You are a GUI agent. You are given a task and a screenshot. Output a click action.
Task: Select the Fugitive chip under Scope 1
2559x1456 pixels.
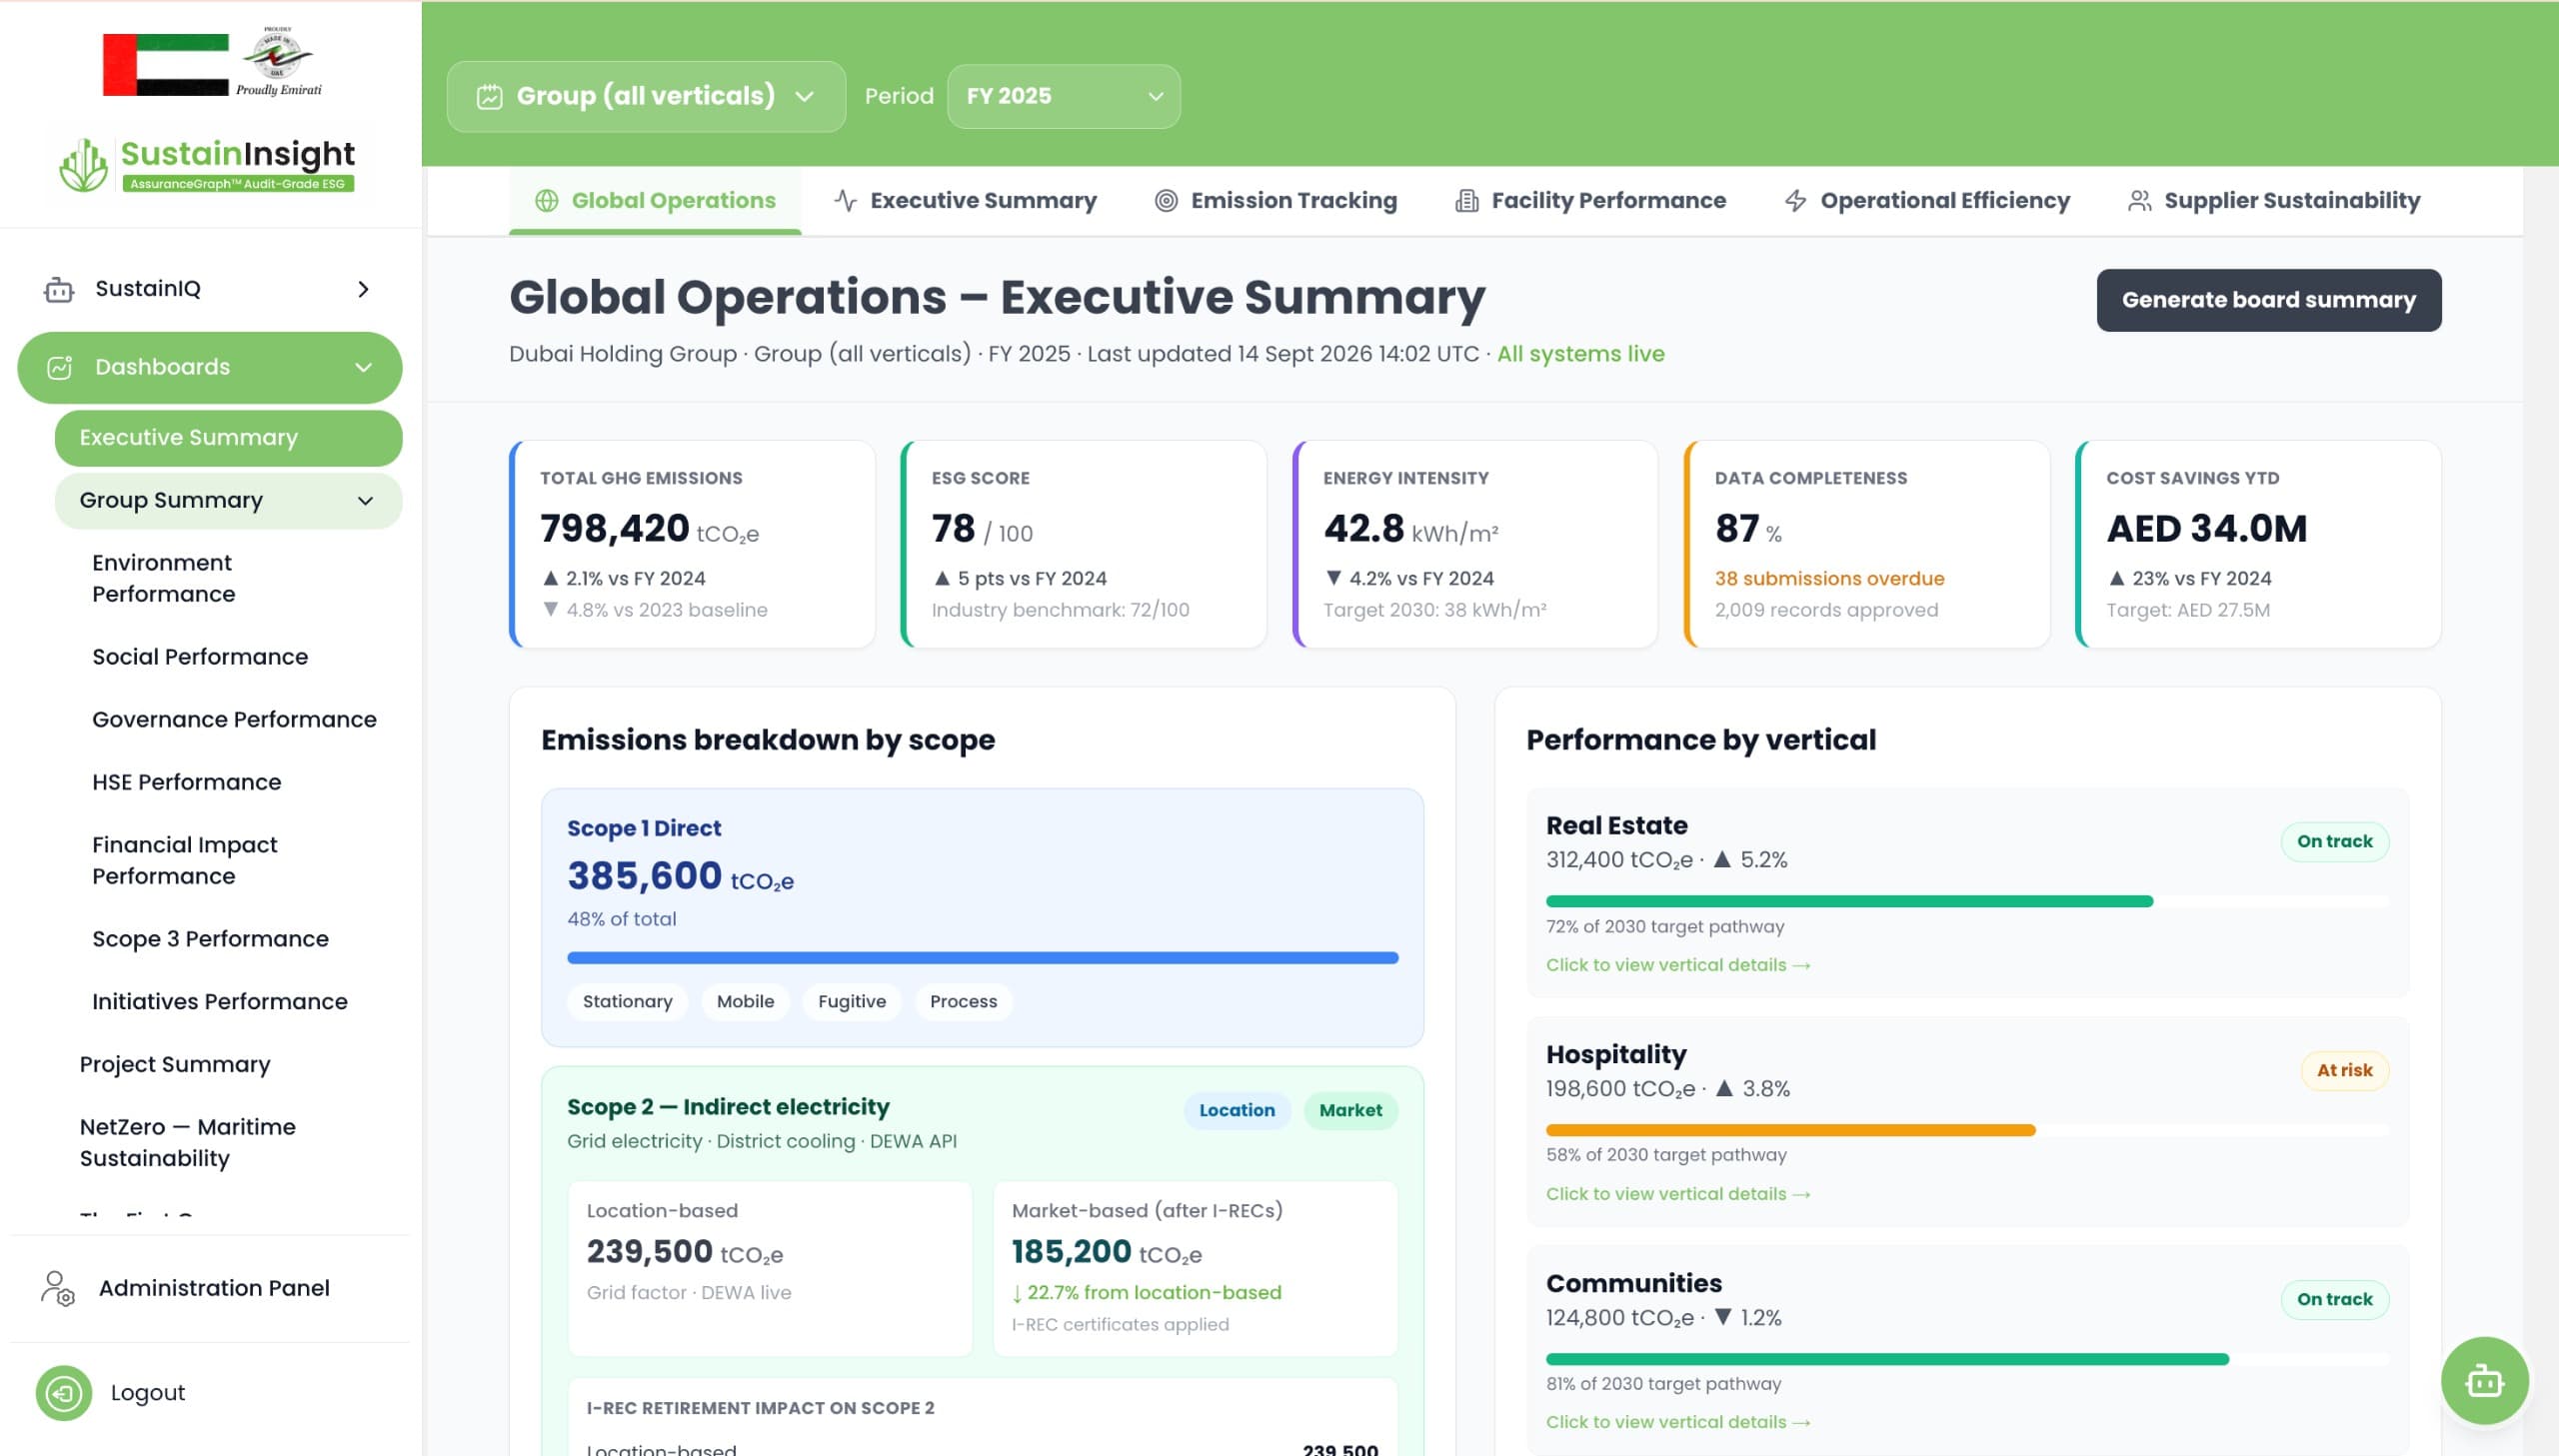pos(851,1001)
